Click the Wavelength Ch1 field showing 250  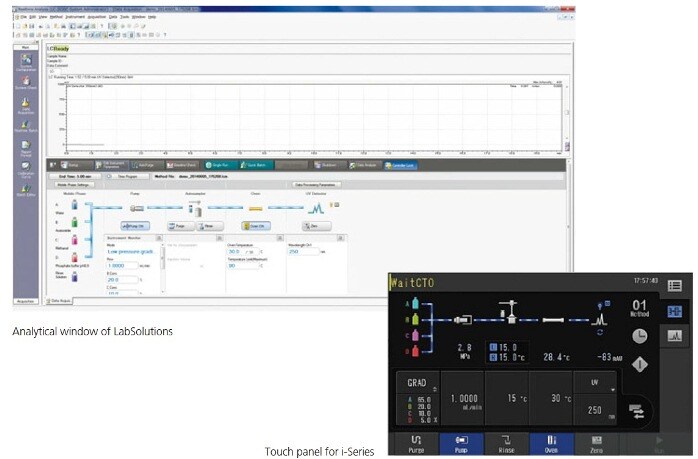(303, 252)
